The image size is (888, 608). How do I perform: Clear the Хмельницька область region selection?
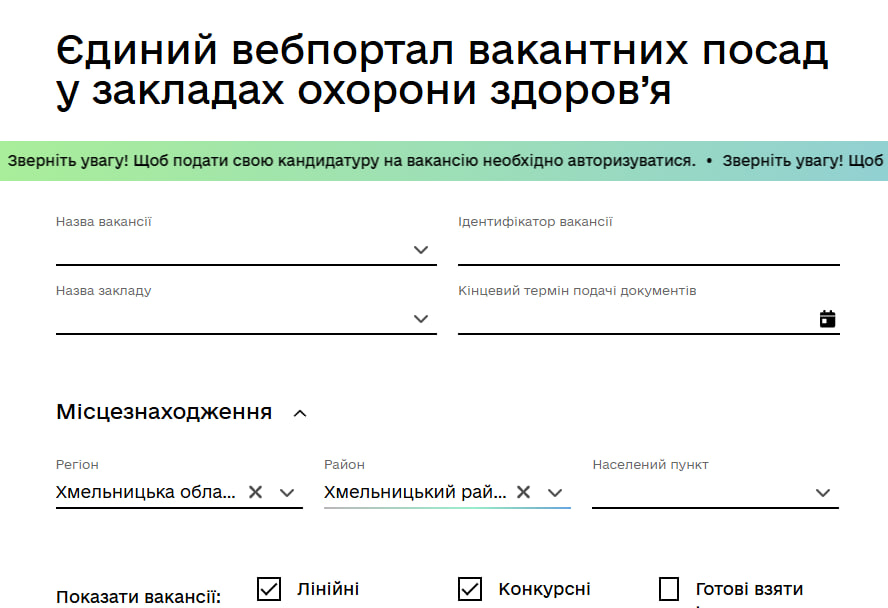[x=256, y=492]
